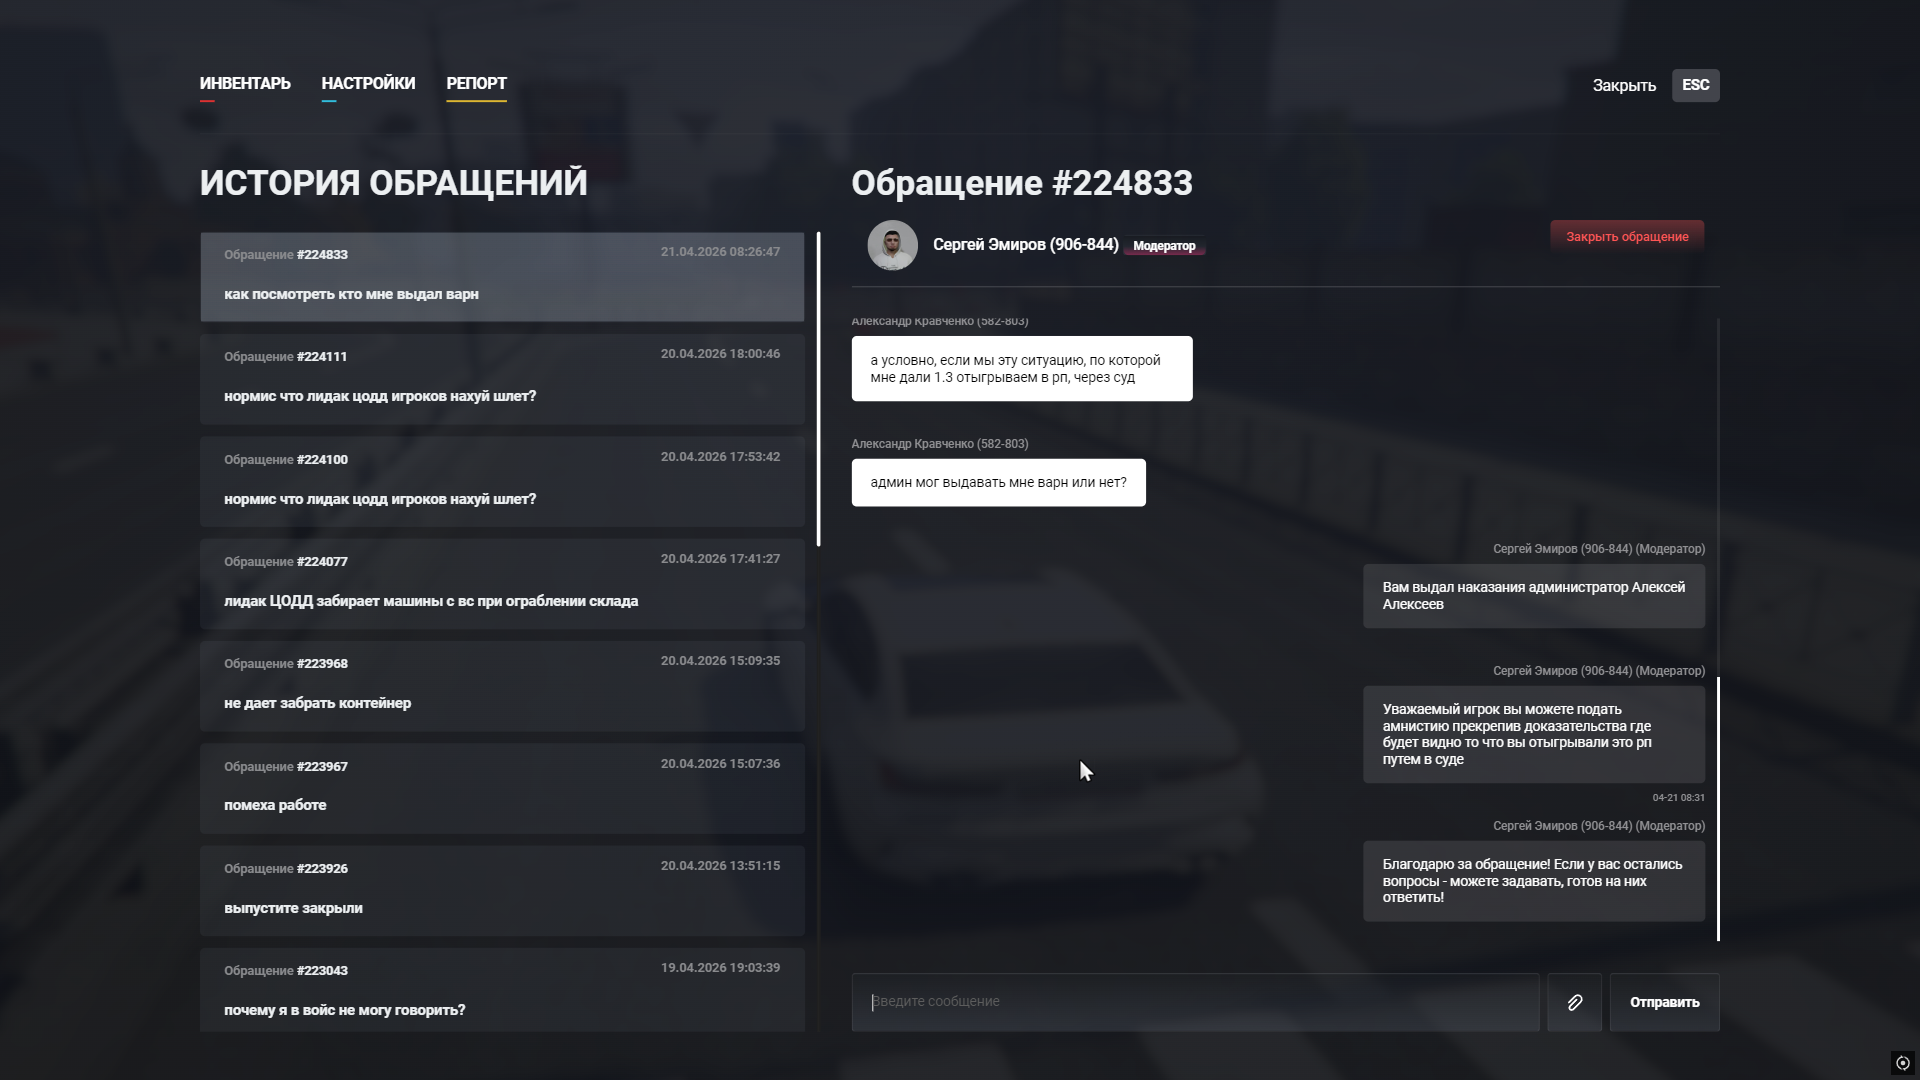Viewport: 1920px width, 1080px height.
Task: Open ticket #223043 about voice chat
Action: point(502,990)
